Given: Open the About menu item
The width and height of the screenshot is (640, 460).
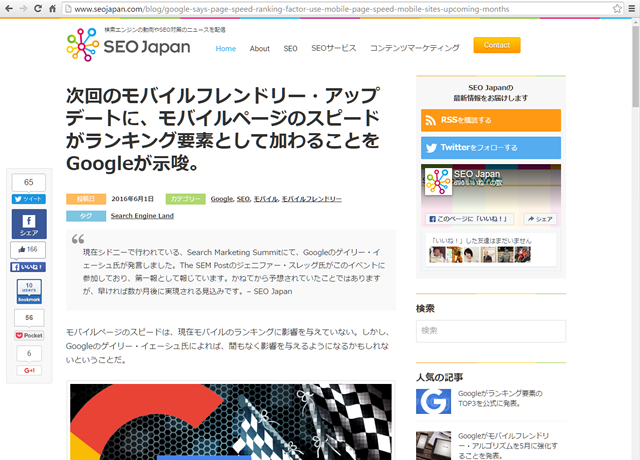Looking at the screenshot, I should (260, 48).
